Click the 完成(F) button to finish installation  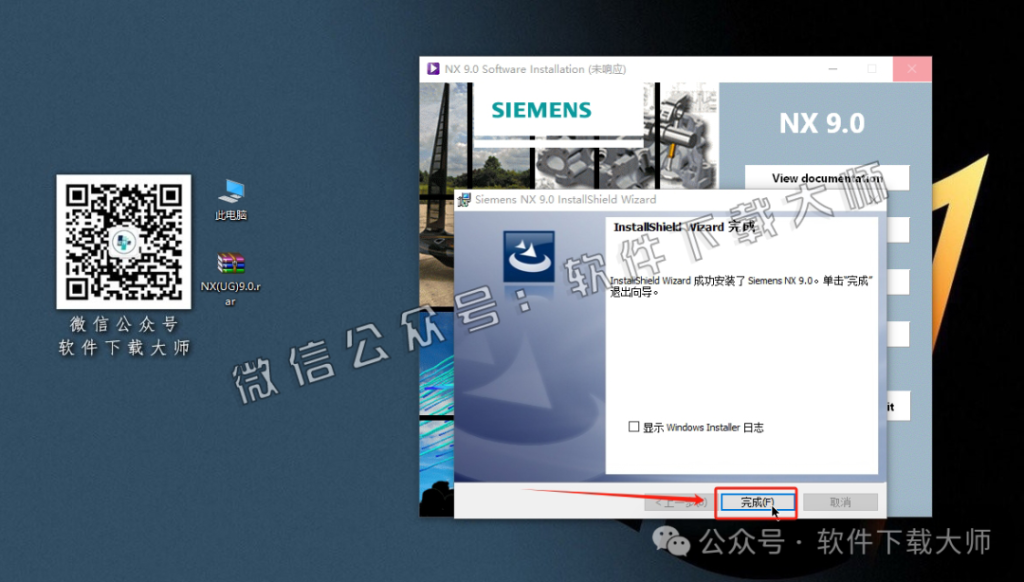pyautogui.click(x=757, y=503)
